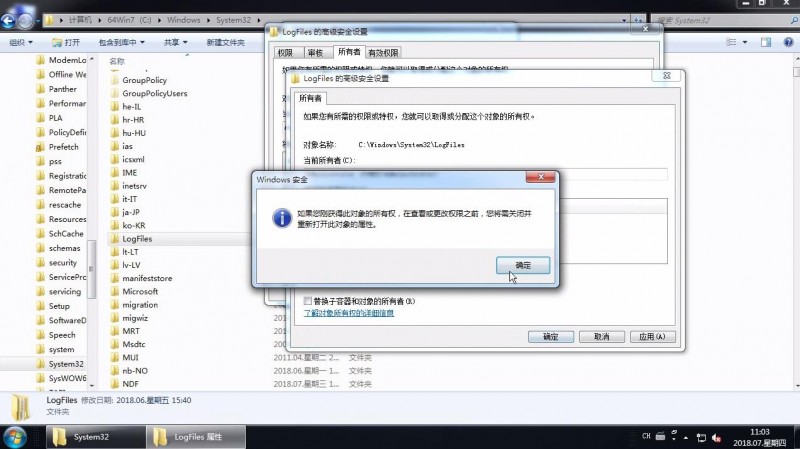
Task: Open the view options dropdown arrow
Action: 745,42
